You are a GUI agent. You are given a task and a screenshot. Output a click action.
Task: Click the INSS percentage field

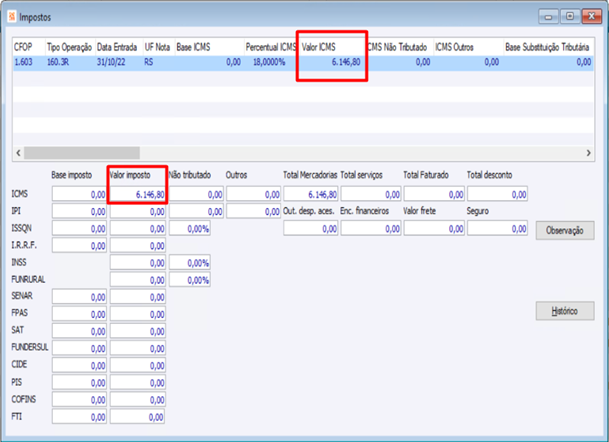pyautogui.click(x=190, y=263)
